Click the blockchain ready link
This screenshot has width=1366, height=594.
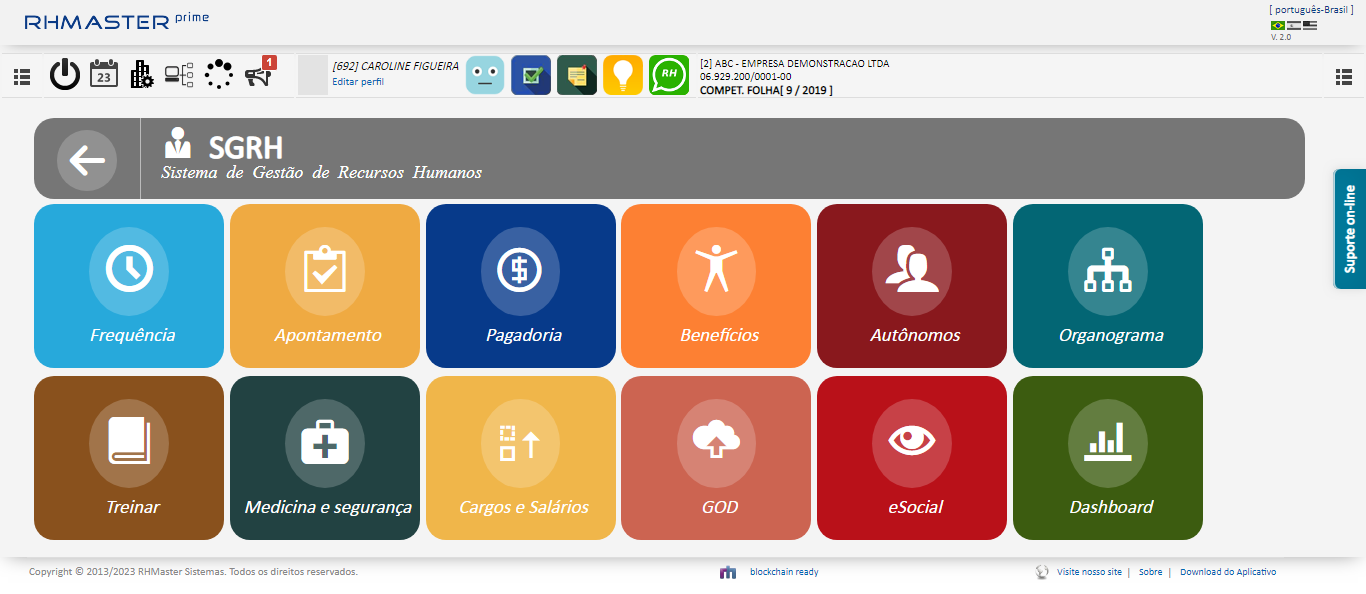click(x=784, y=572)
